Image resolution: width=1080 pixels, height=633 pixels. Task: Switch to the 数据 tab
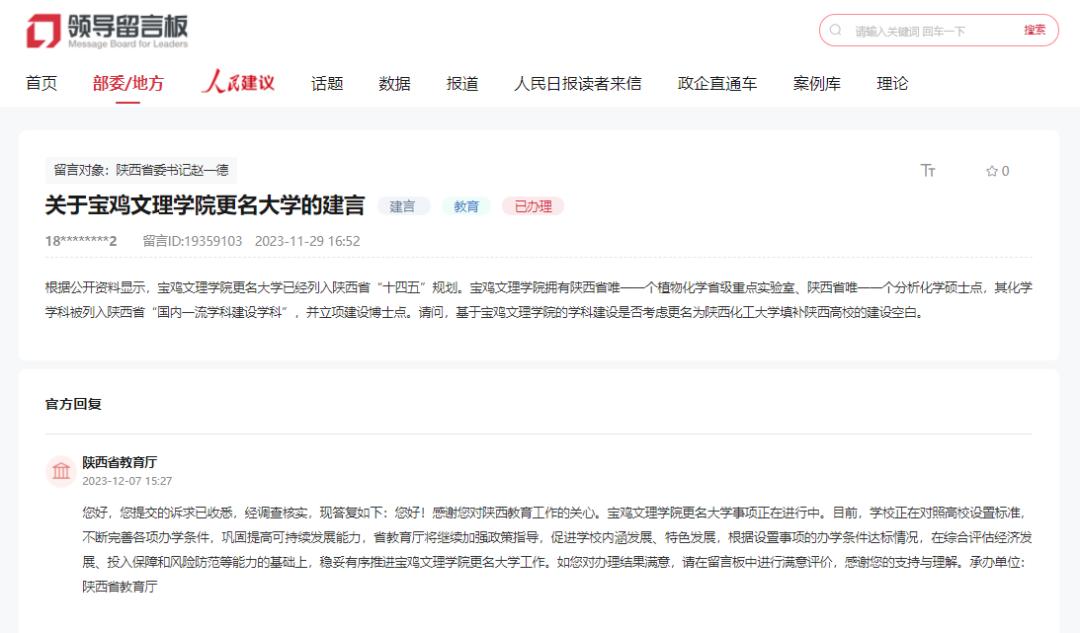[395, 84]
